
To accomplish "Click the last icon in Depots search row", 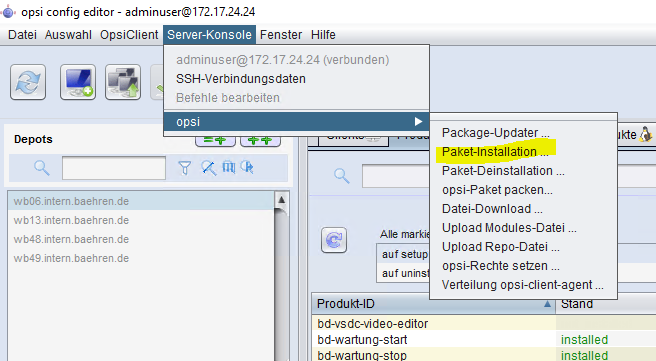I will coord(247,168).
